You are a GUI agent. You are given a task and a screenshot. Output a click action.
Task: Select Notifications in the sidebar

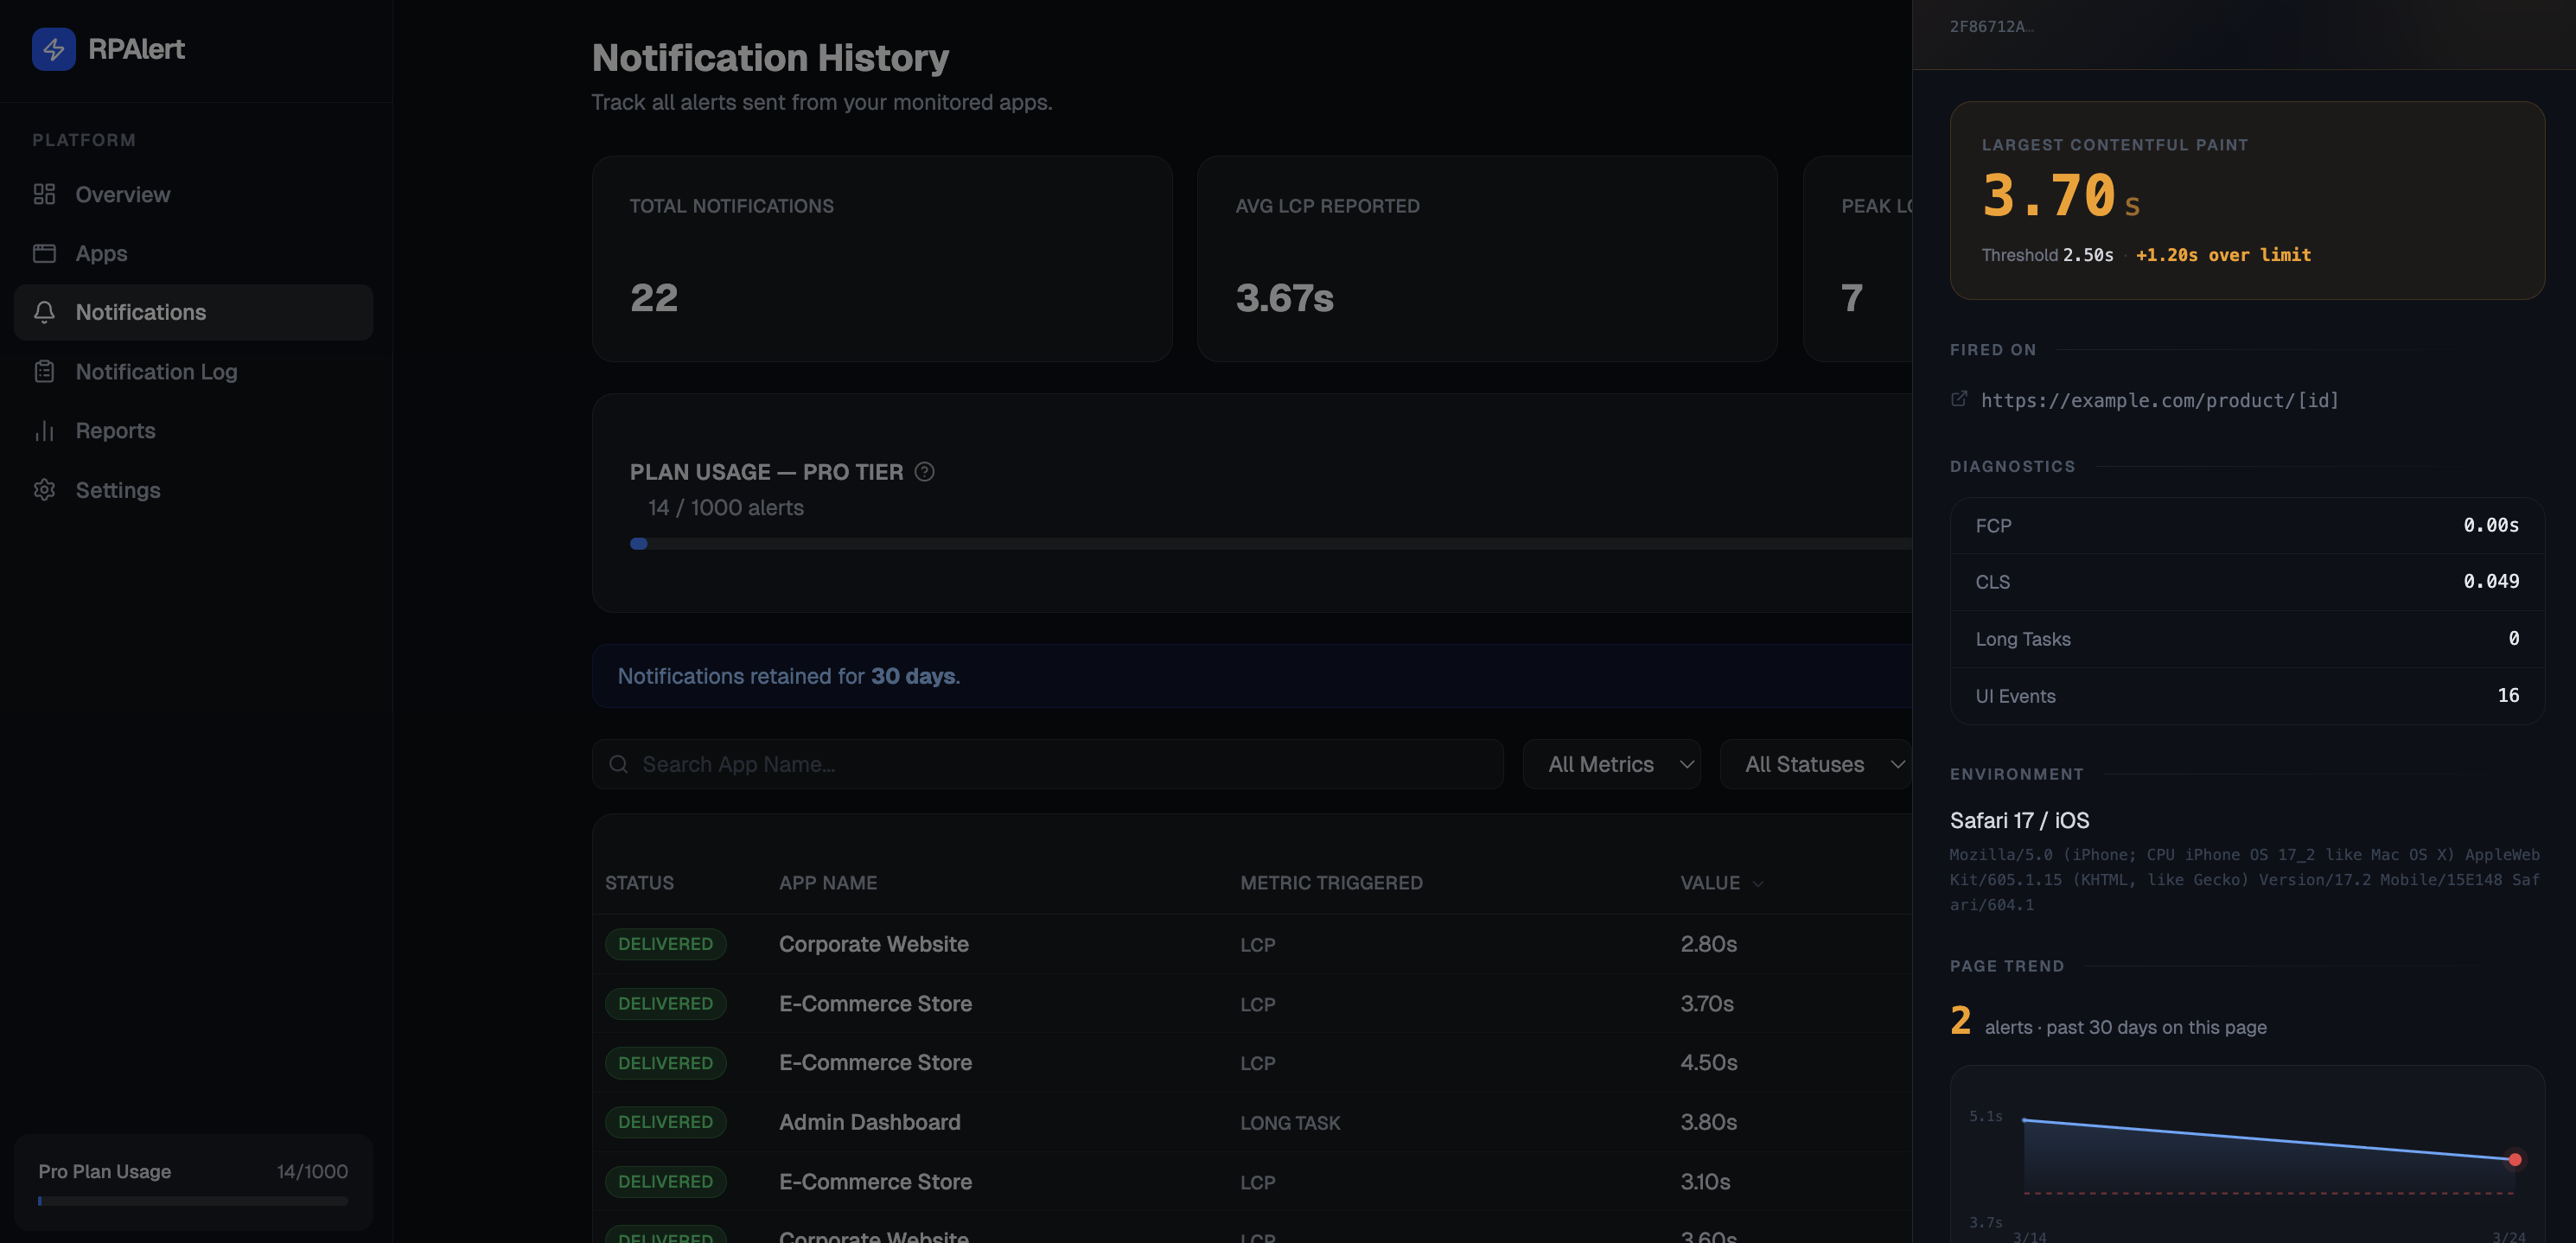193,312
